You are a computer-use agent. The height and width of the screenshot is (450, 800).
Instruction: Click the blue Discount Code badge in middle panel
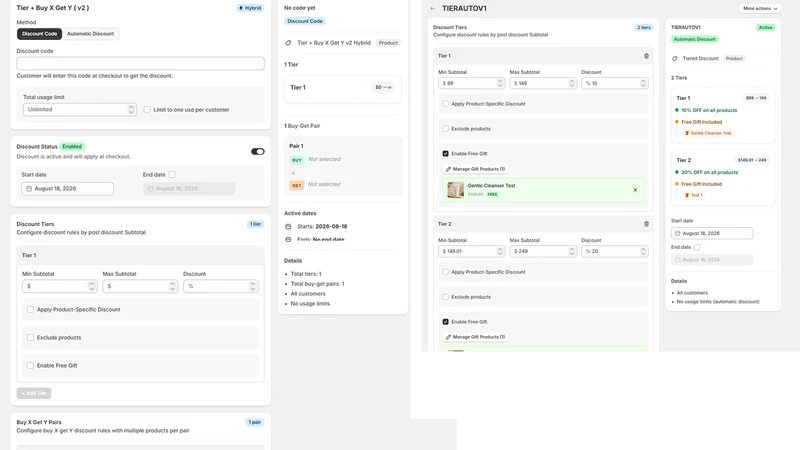coord(305,21)
